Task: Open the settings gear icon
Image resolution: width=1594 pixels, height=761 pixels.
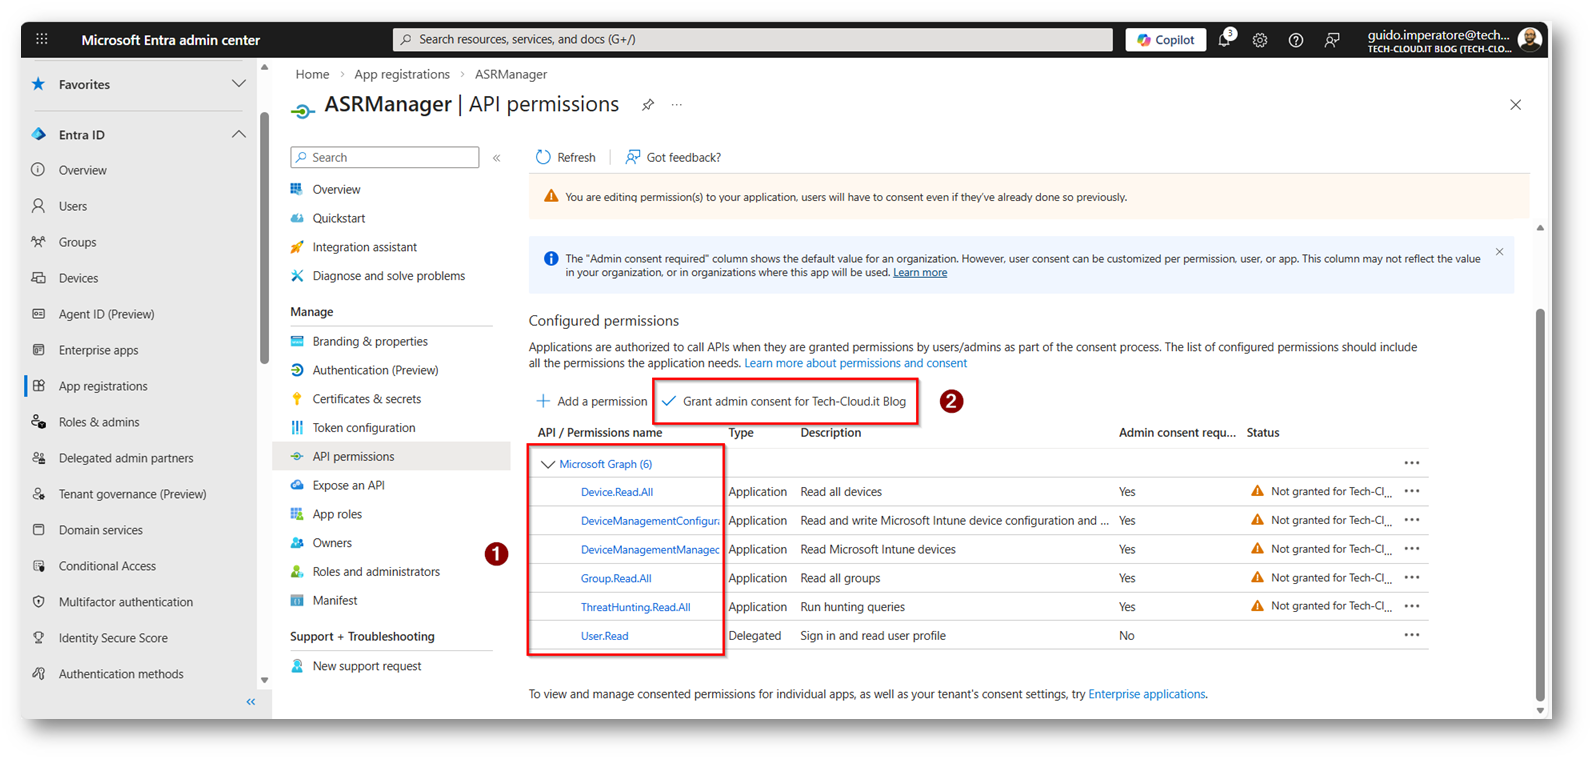Action: 1260,40
